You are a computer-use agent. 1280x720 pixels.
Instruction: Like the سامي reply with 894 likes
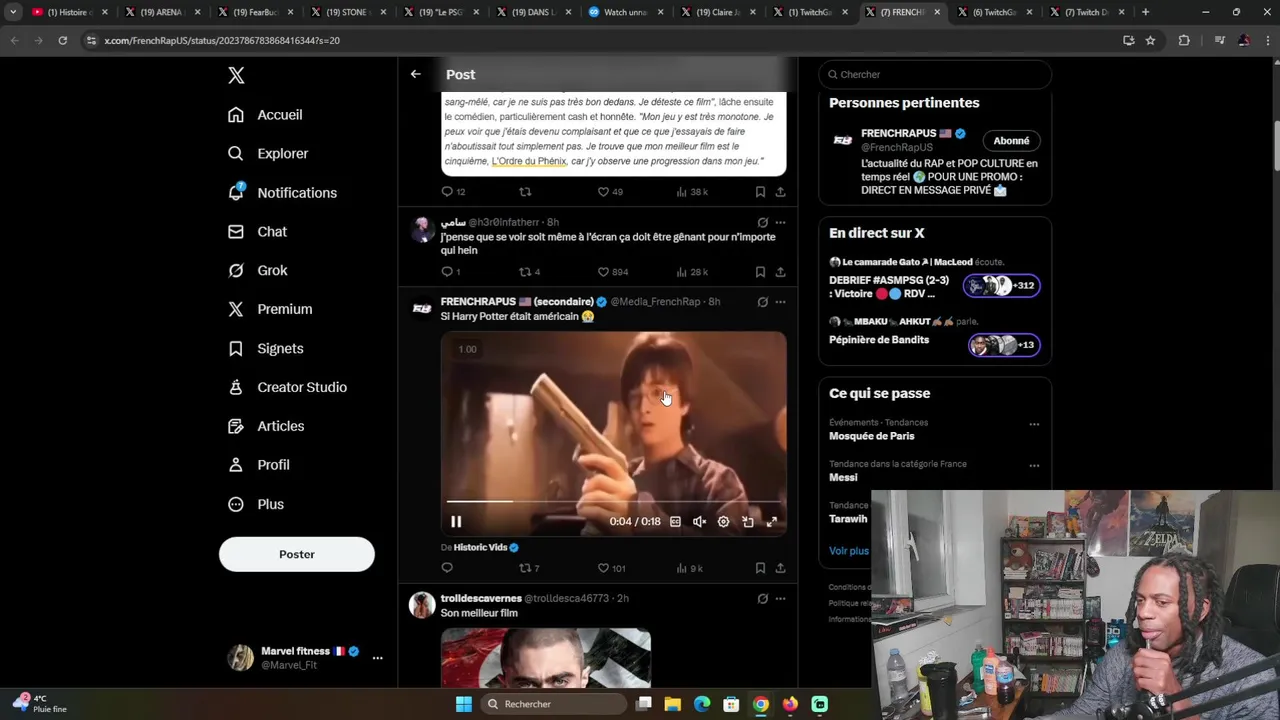coord(612,272)
